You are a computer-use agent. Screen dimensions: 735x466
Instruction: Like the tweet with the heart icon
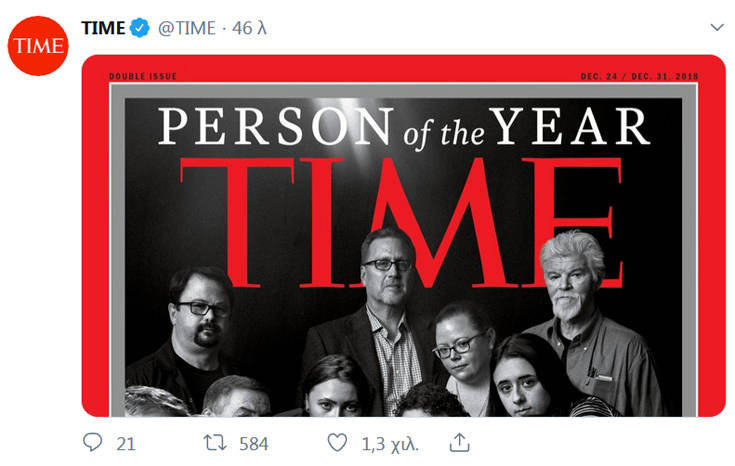point(337,442)
